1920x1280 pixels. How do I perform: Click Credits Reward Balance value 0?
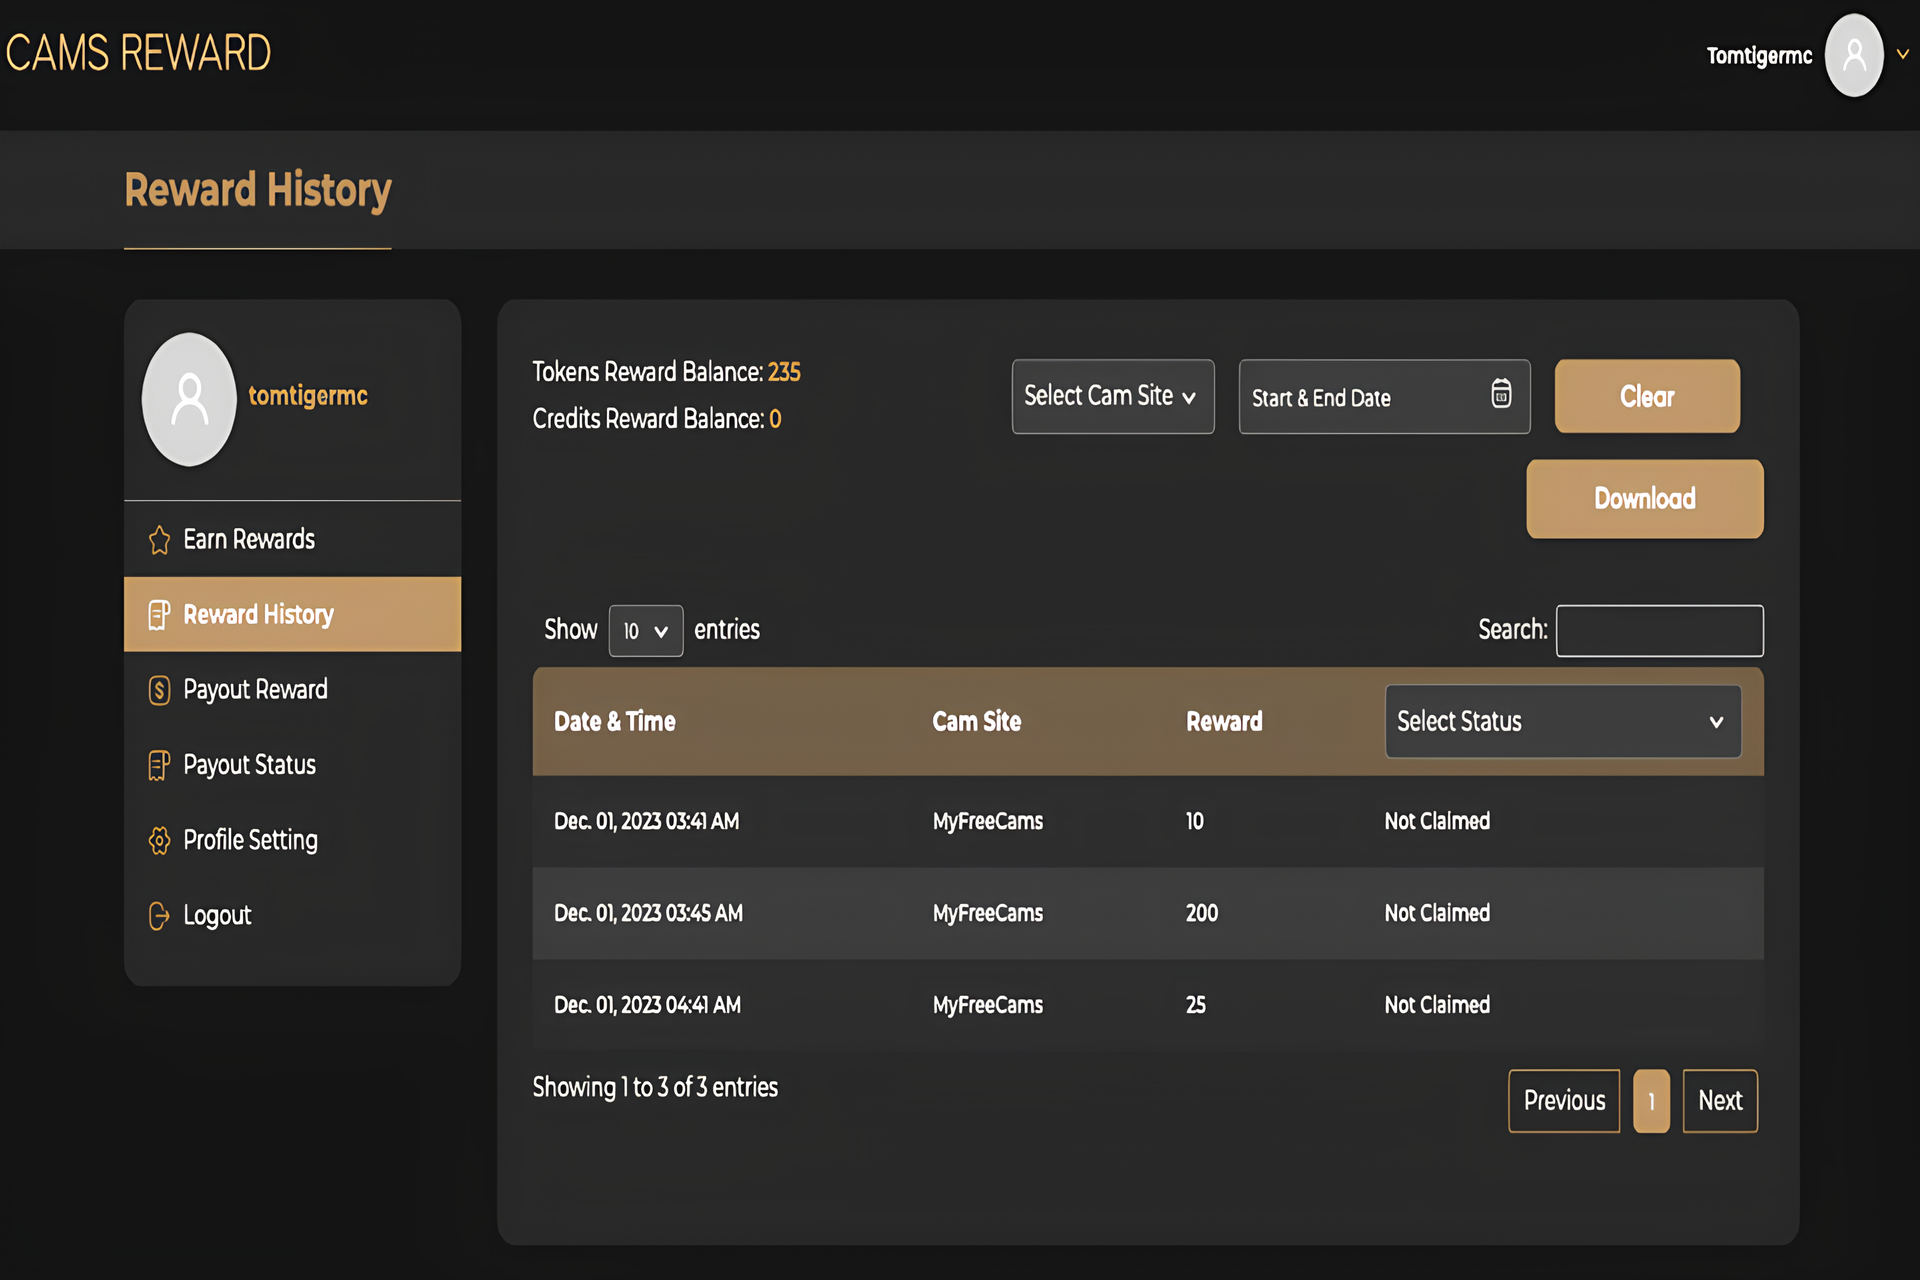775,419
